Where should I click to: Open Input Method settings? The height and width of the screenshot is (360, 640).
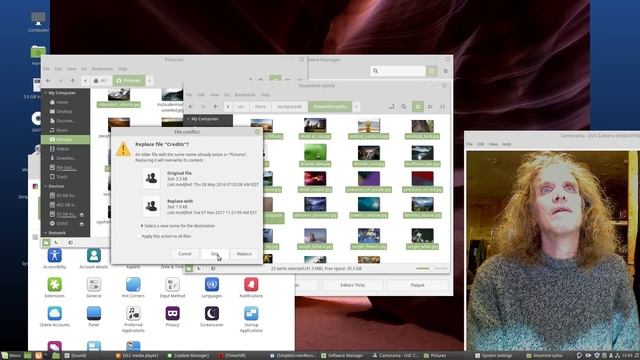pyautogui.click(x=172, y=287)
